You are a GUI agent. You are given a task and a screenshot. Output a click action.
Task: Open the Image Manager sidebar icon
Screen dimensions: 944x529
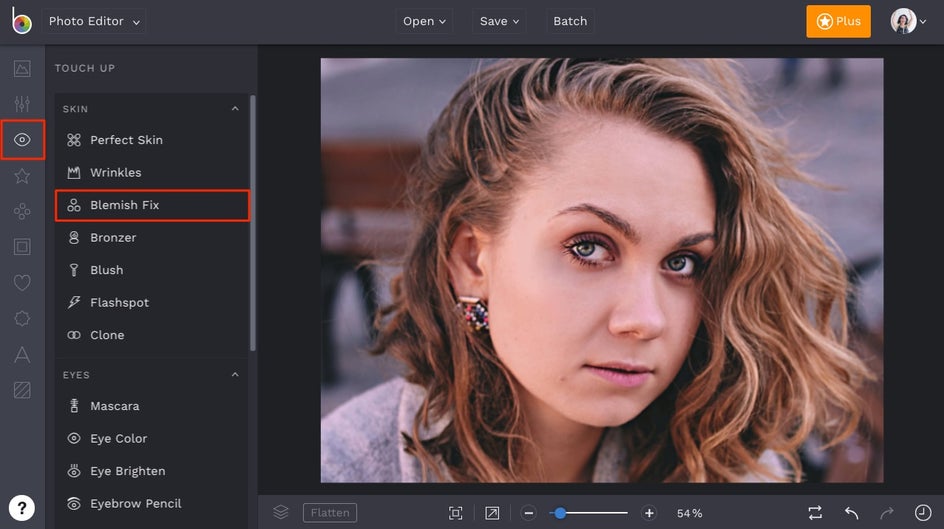click(x=22, y=69)
